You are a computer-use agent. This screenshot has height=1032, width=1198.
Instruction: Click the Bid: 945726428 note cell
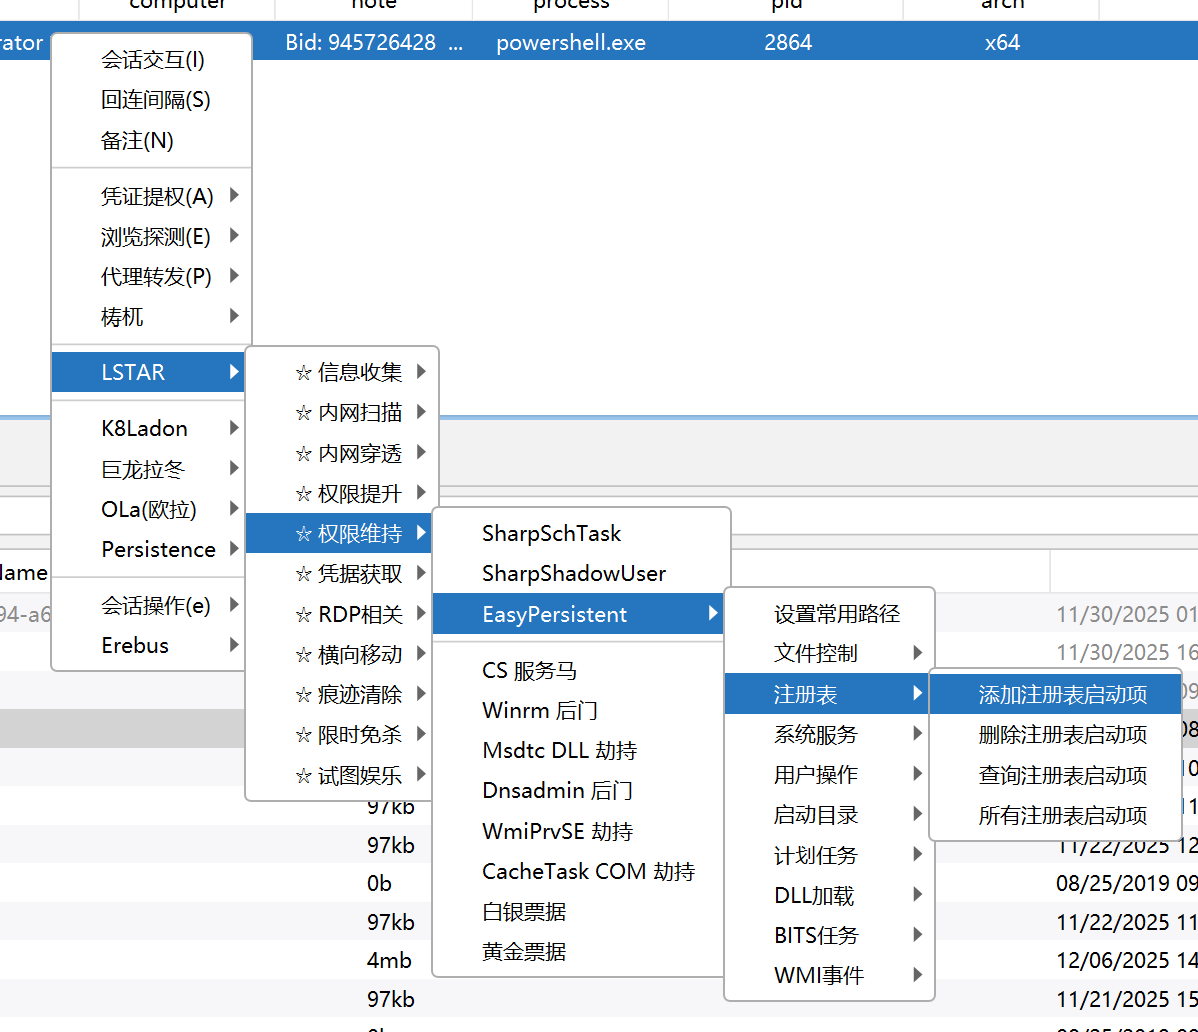[x=374, y=43]
